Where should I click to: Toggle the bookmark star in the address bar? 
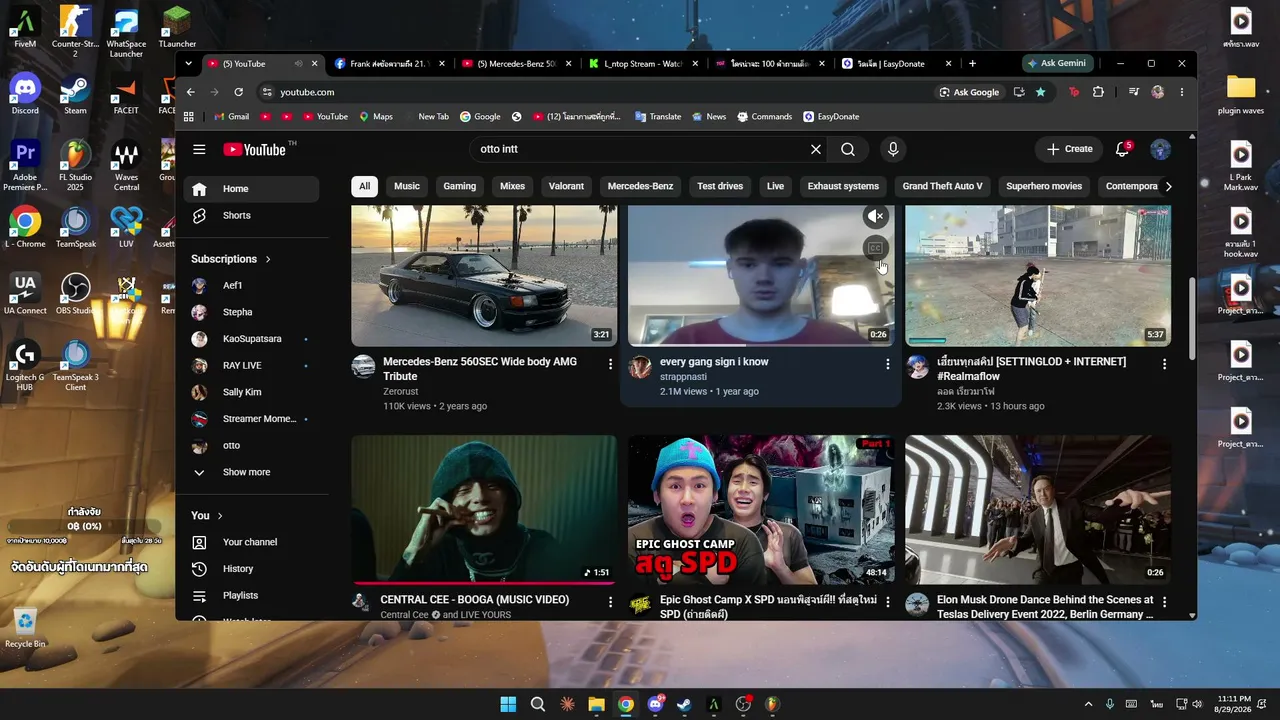point(1041,92)
